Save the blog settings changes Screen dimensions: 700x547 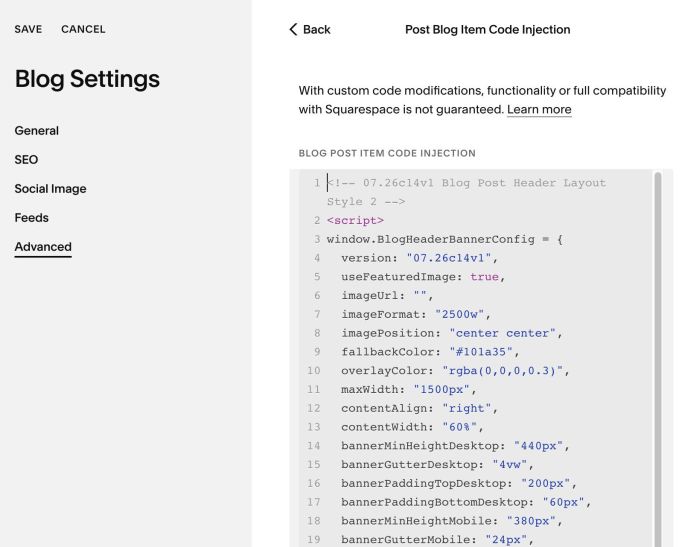click(28, 29)
